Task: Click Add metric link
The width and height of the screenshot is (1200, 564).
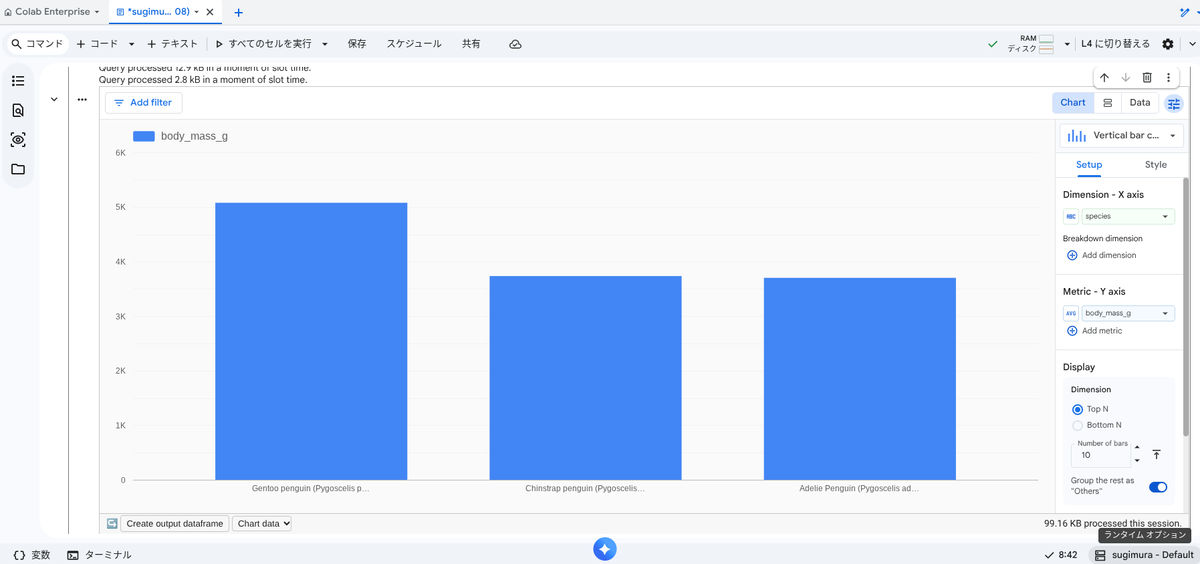Action: tap(1094, 330)
